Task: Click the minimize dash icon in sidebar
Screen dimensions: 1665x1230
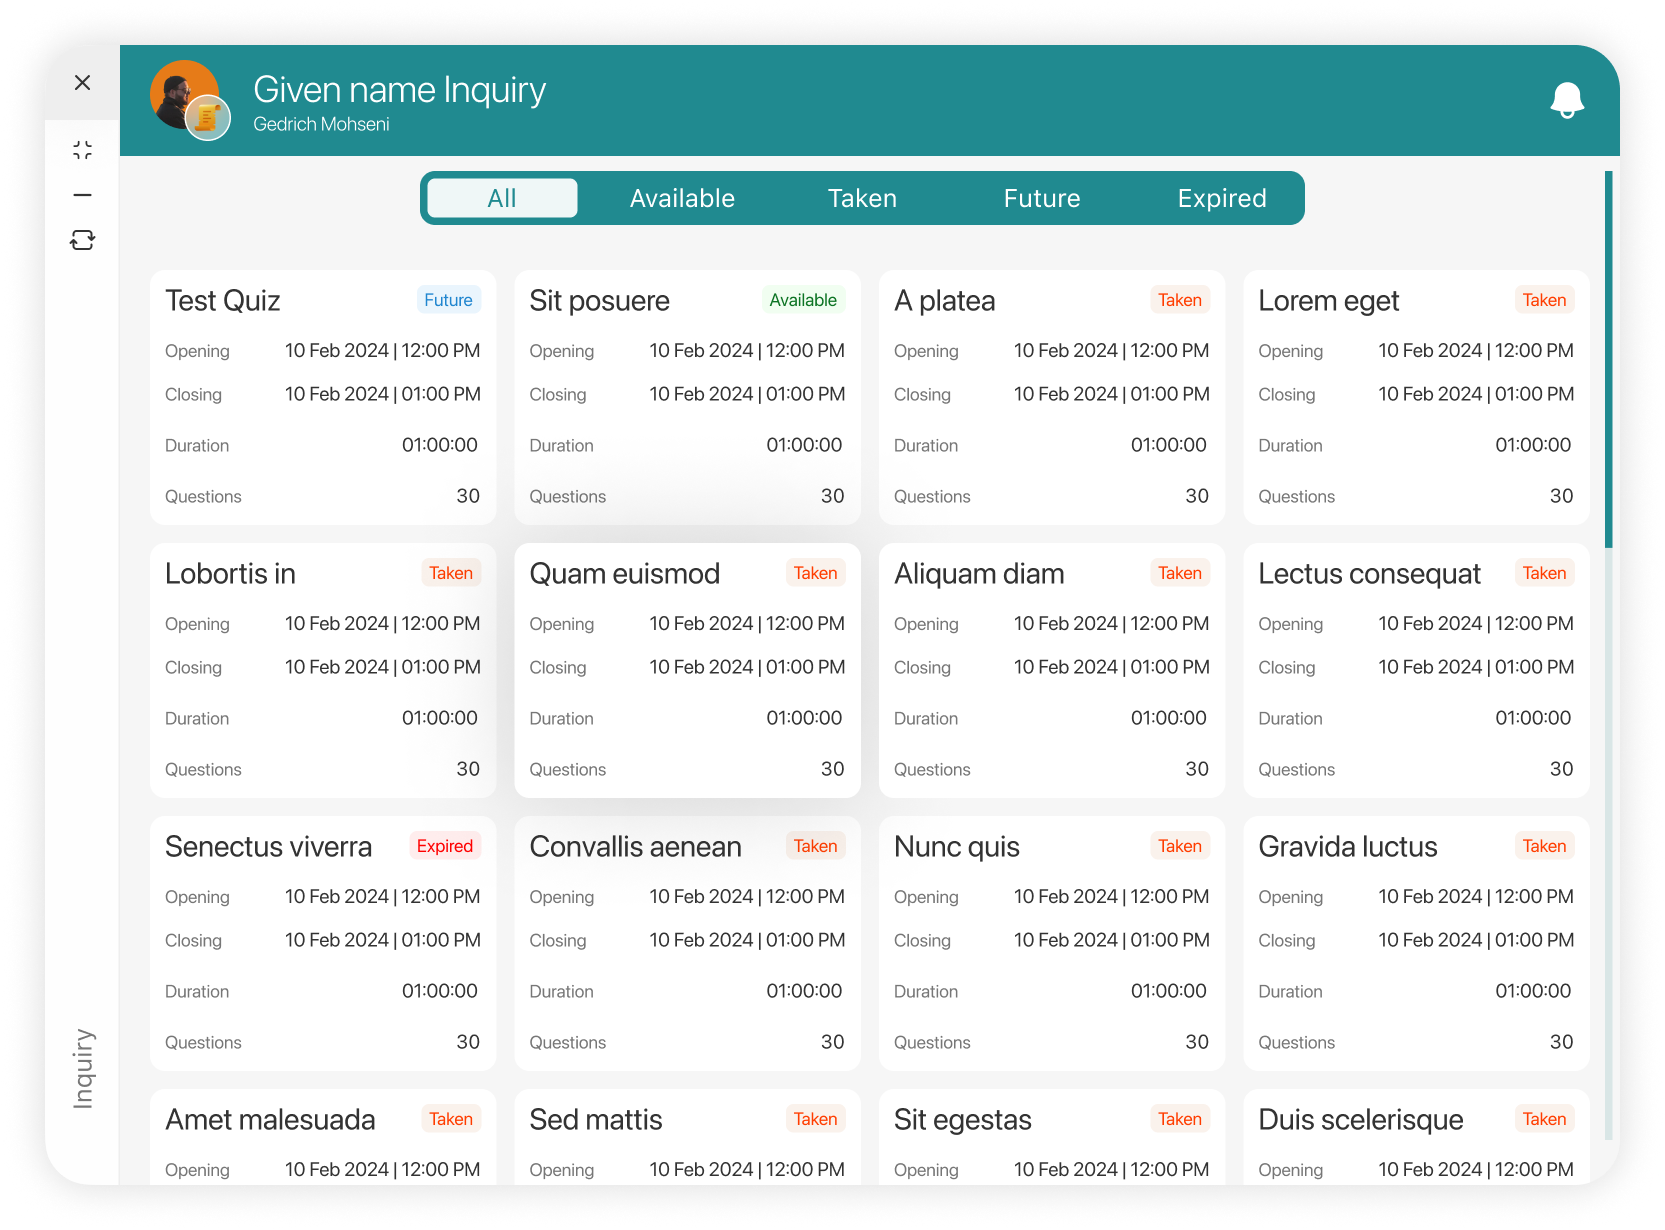Action: pyautogui.click(x=83, y=195)
